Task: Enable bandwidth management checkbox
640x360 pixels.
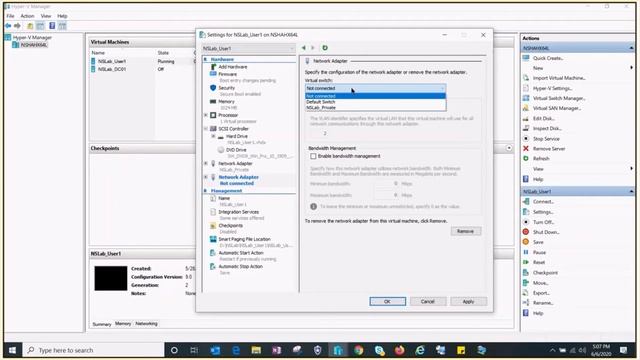Action: (313, 156)
